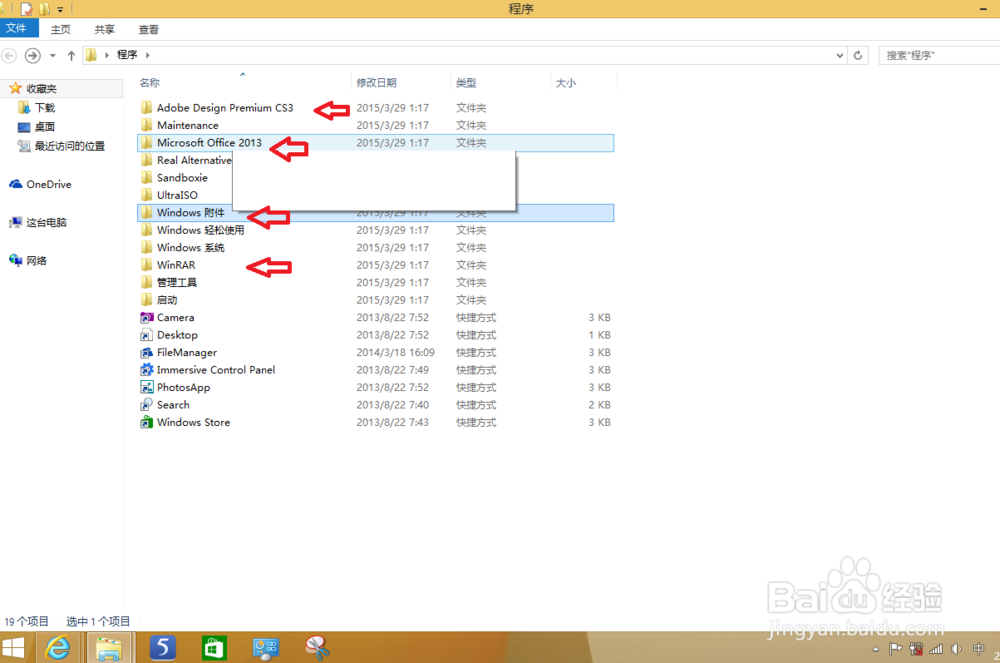Click the UltraISO folder icon
Screen dimensions: 1000x663
[147, 195]
